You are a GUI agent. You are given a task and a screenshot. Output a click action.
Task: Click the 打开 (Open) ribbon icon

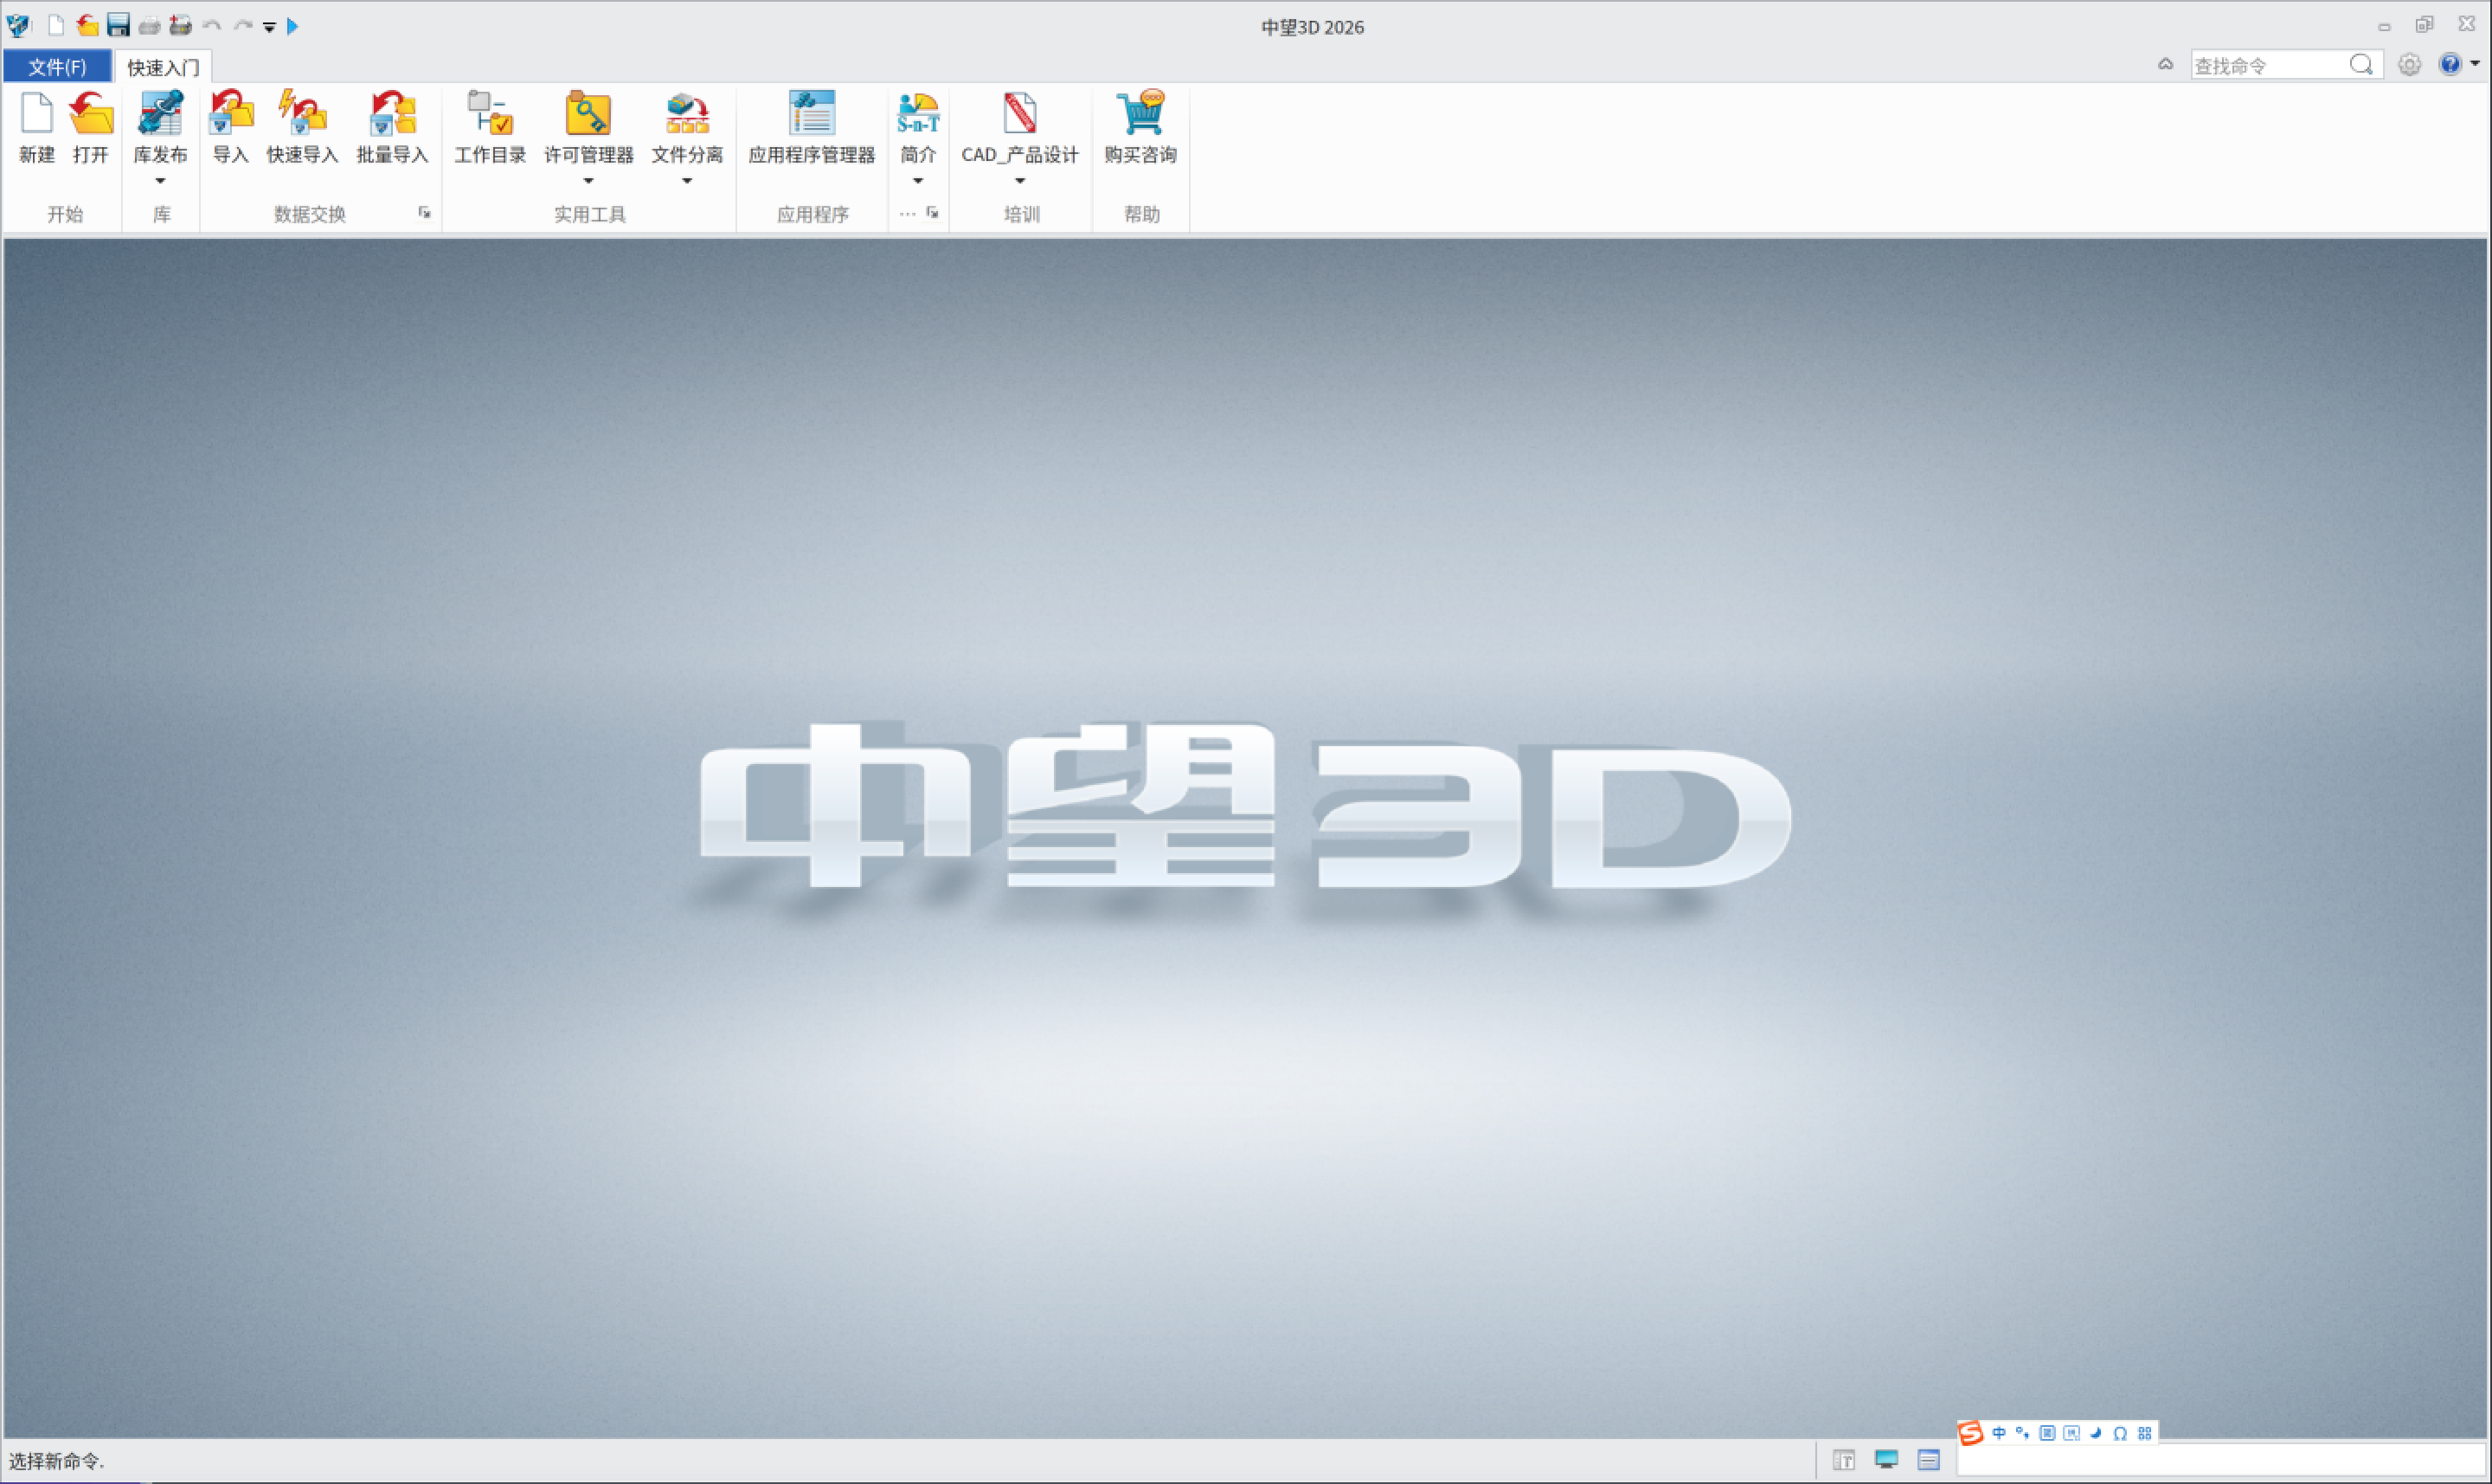[x=91, y=114]
